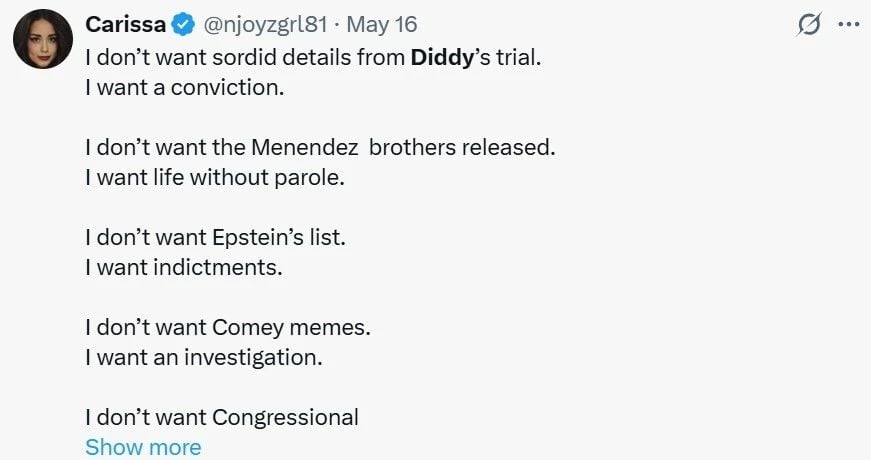Click the "I don't want Comey memes." line

(228, 327)
